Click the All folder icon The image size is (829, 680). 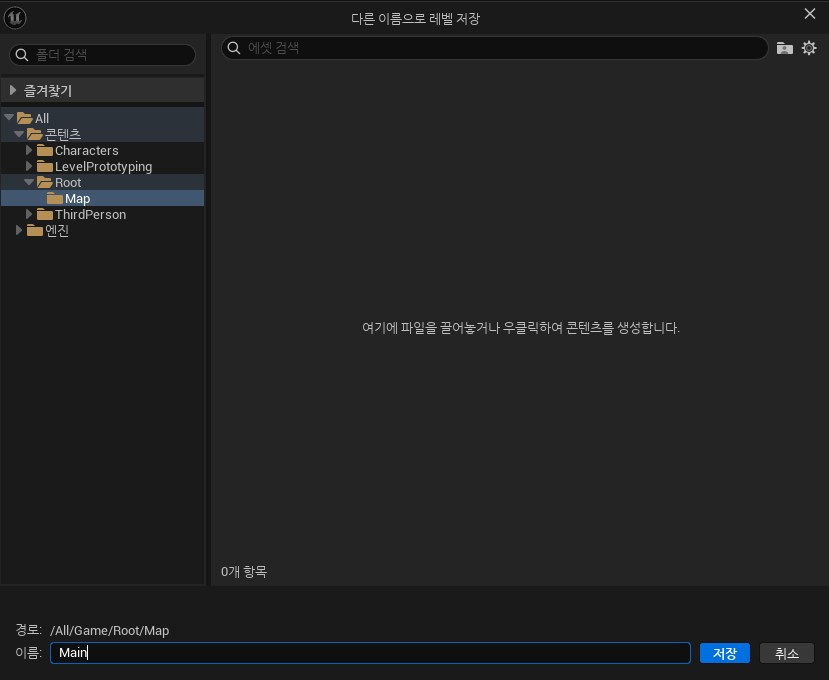(x=24, y=118)
